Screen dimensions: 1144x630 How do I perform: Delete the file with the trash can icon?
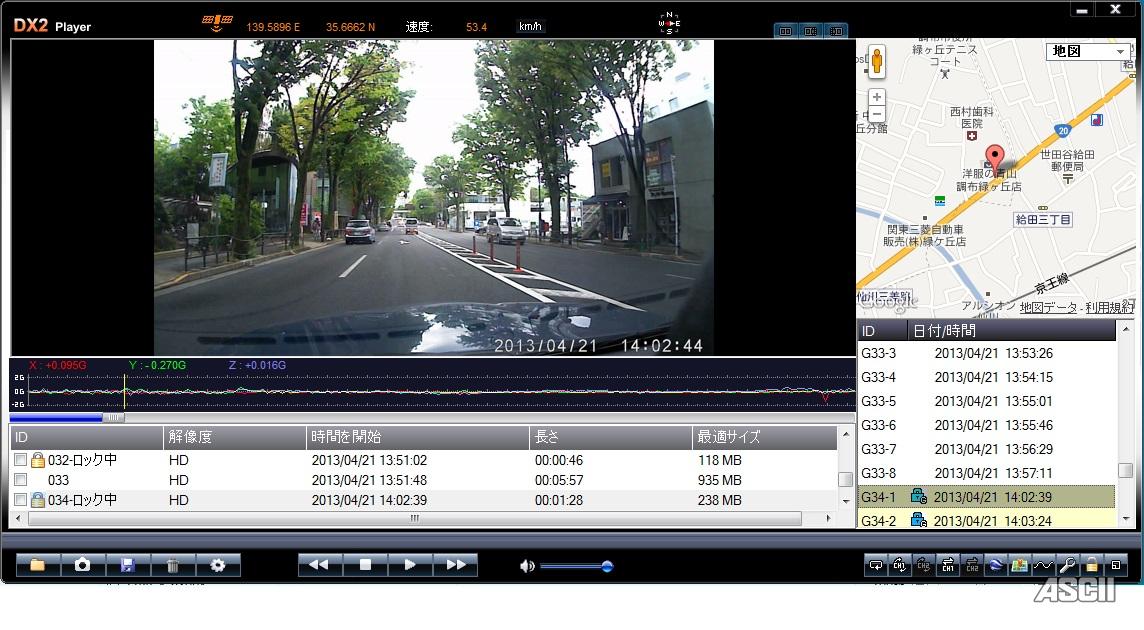(x=173, y=565)
